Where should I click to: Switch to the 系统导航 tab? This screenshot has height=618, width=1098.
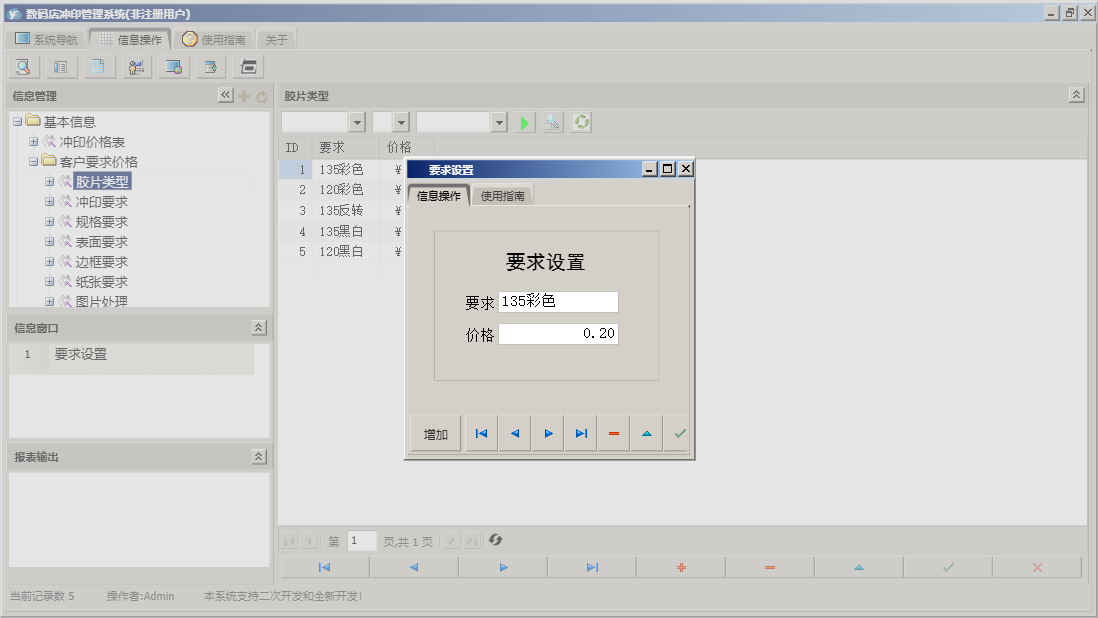(46, 40)
